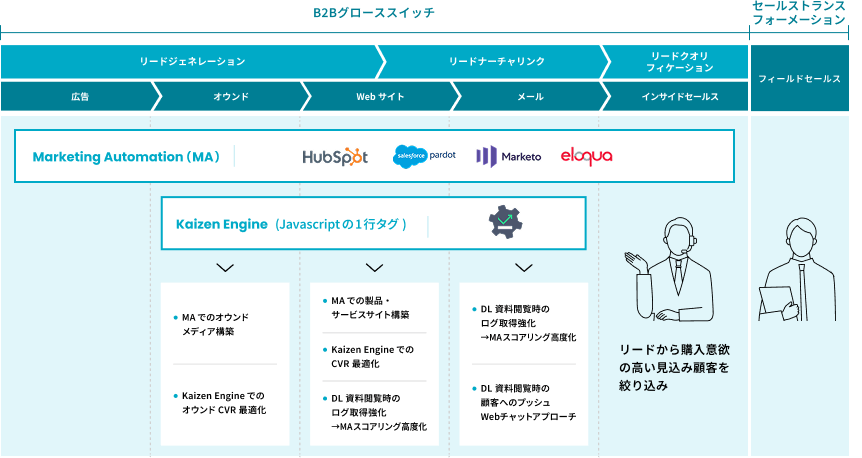The width and height of the screenshot is (862, 458).
Task: Click Kaizen Engine での CVR 最適化 item
Action: (x=372, y=357)
